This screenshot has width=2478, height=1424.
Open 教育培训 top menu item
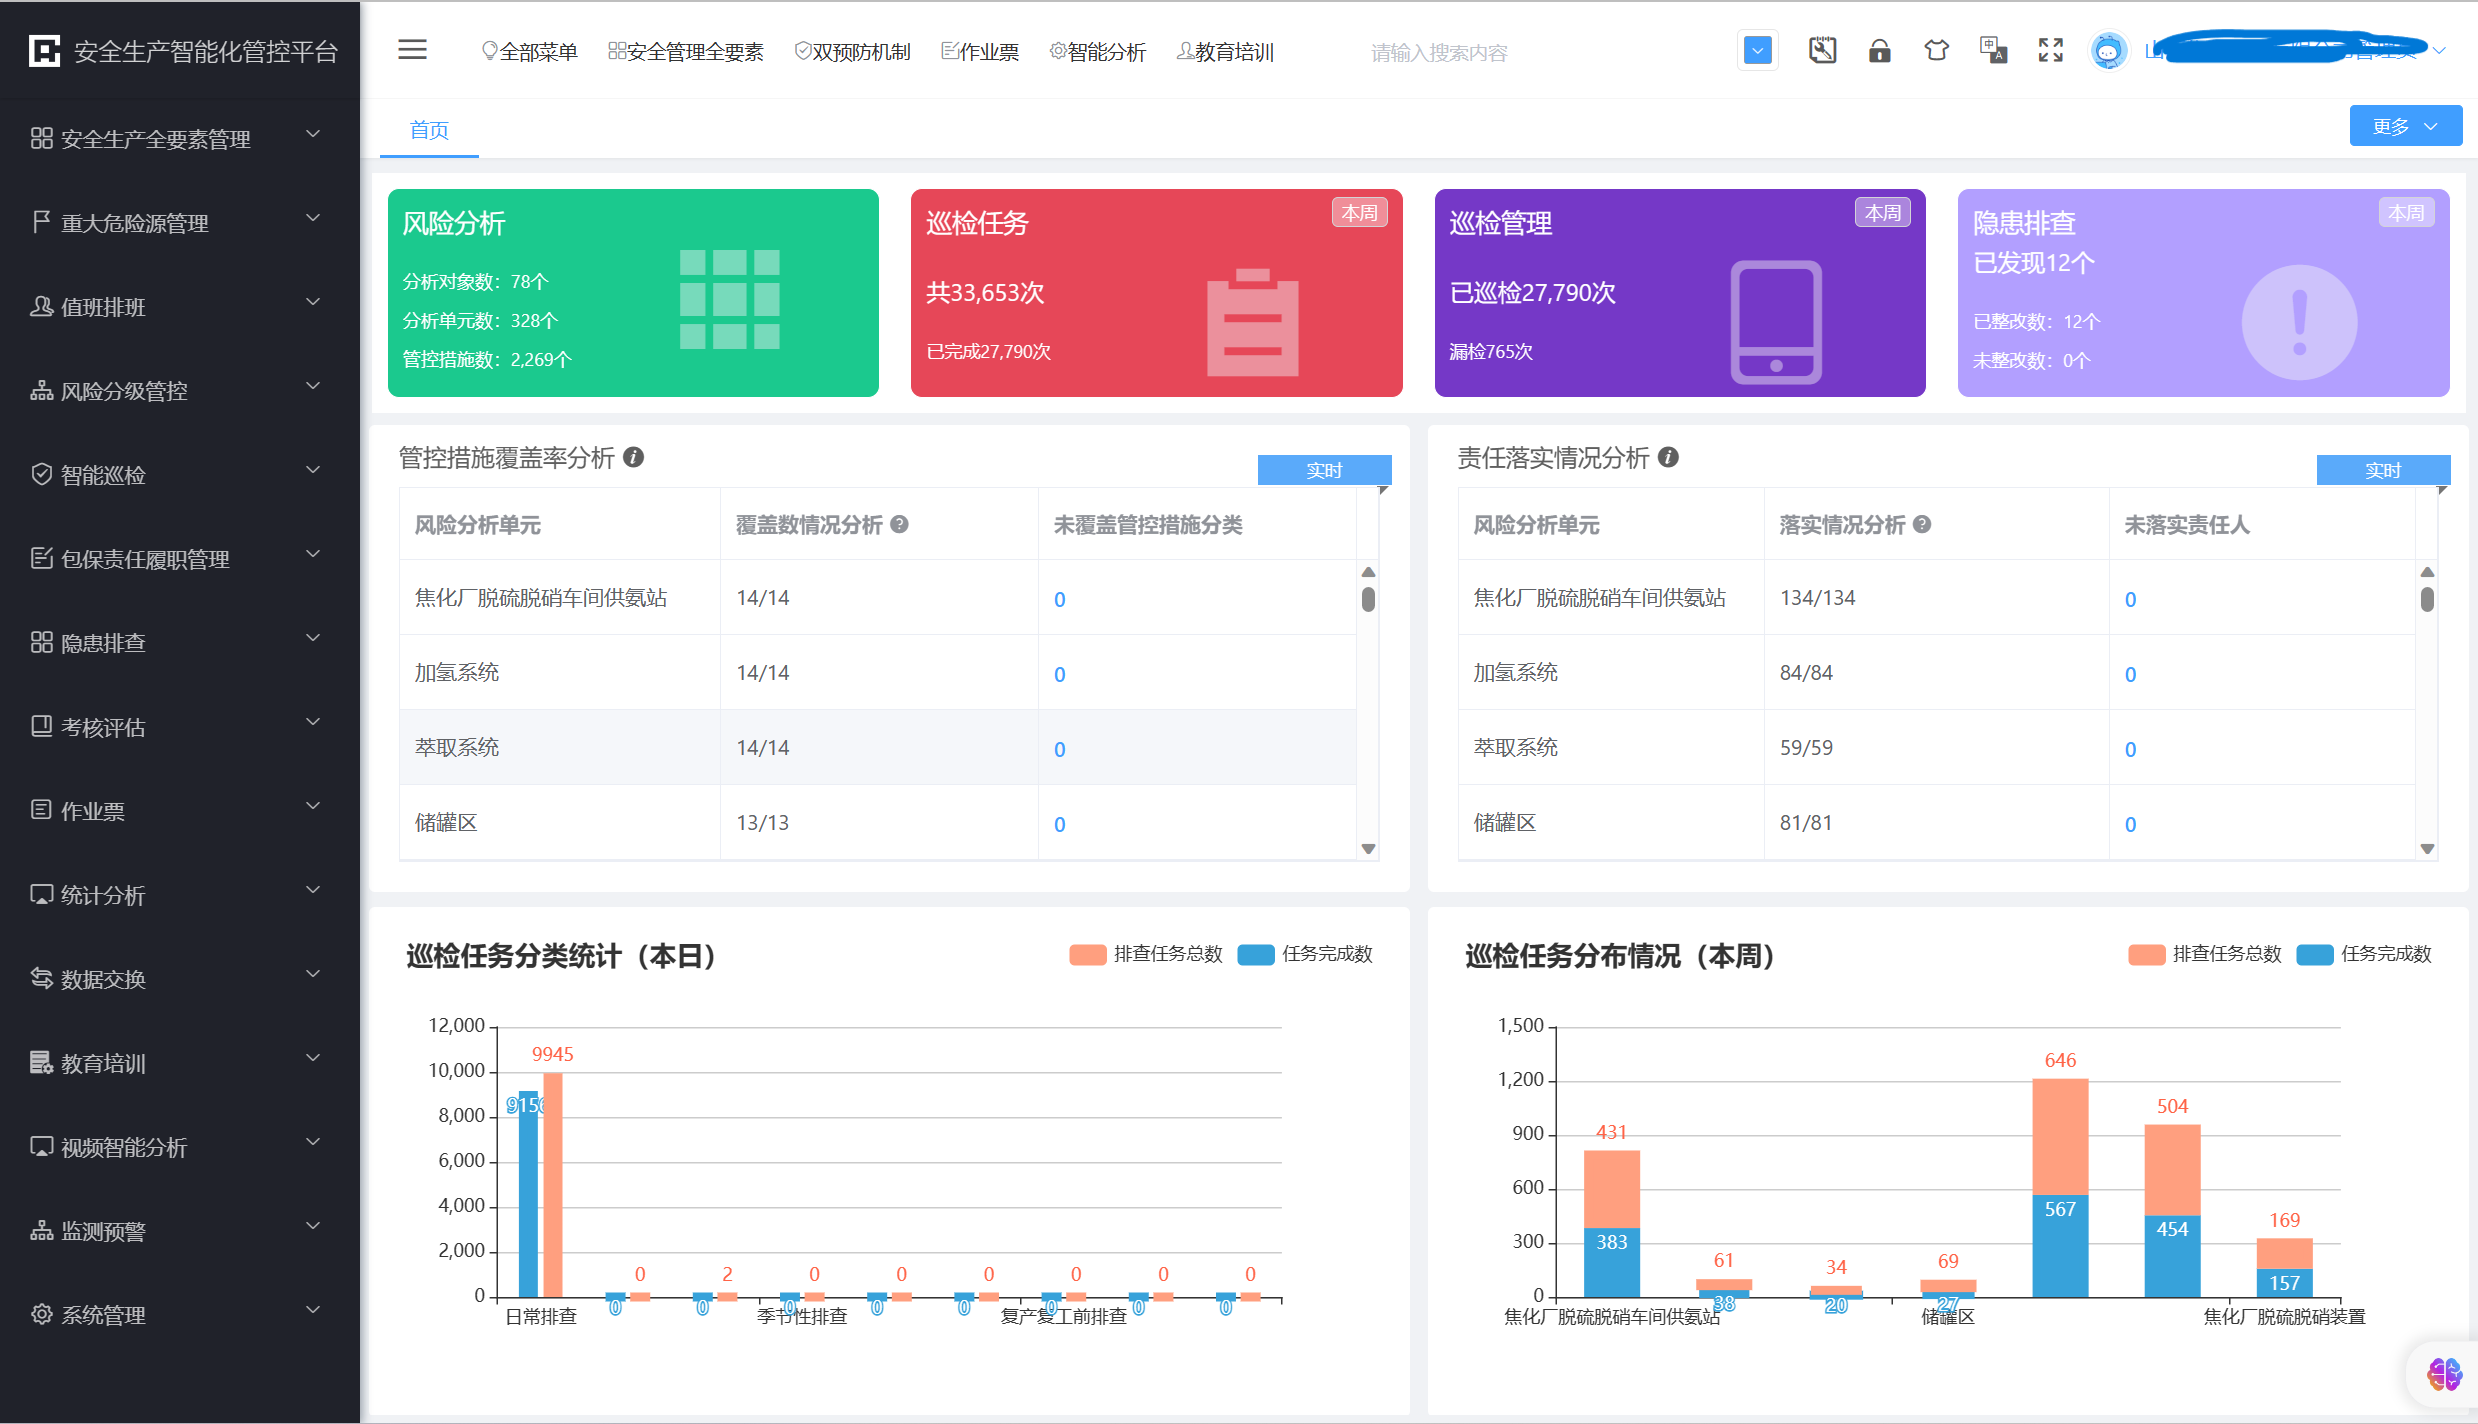pos(1225,51)
